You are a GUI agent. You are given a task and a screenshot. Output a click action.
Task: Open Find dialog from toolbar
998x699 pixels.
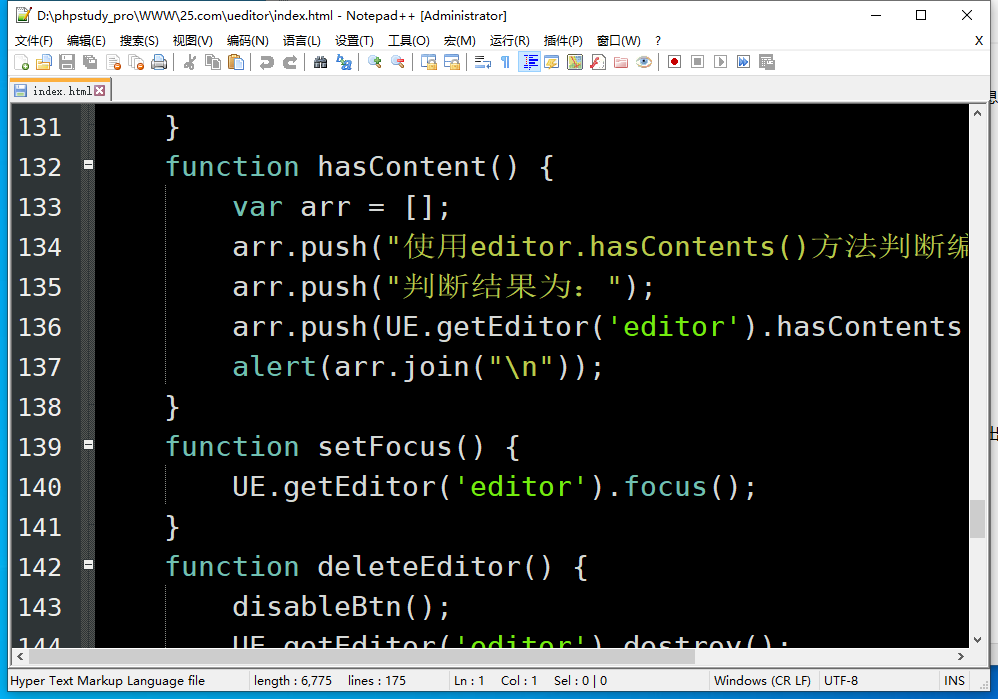320,62
